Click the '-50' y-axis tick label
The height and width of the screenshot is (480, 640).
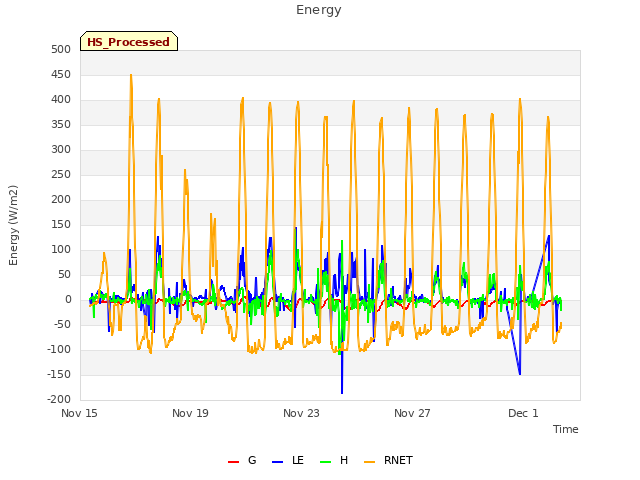pyautogui.click(x=62, y=325)
